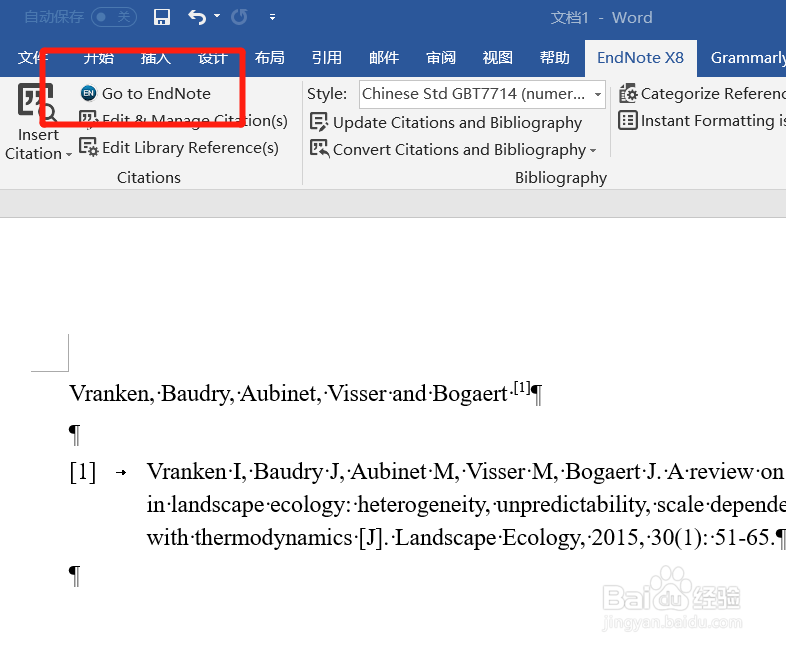Click Categorize References
The height and width of the screenshot is (650, 786).
coord(702,94)
